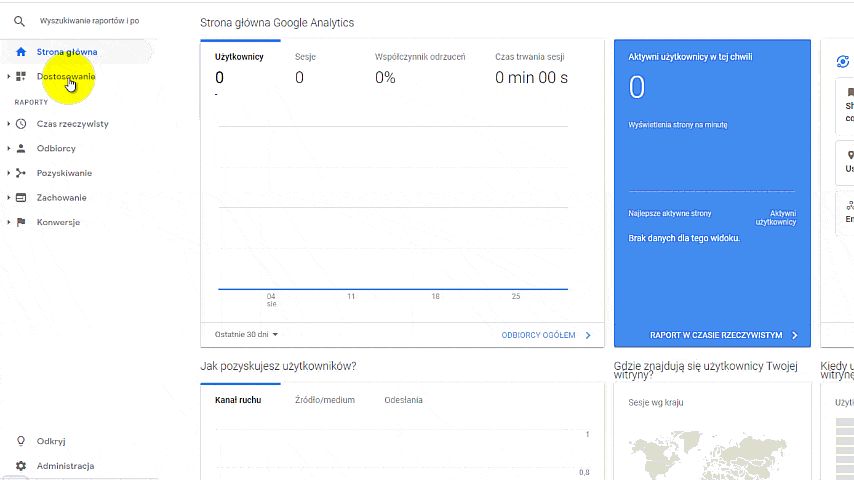
Task: Expand the Pozyskiwanie arrow
Action: [x=8, y=173]
